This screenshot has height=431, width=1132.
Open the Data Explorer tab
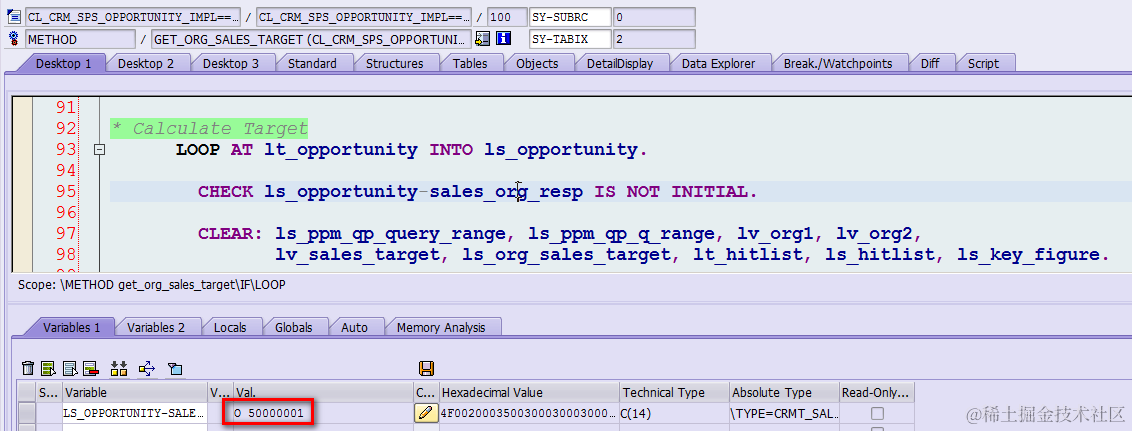(718, 64)
